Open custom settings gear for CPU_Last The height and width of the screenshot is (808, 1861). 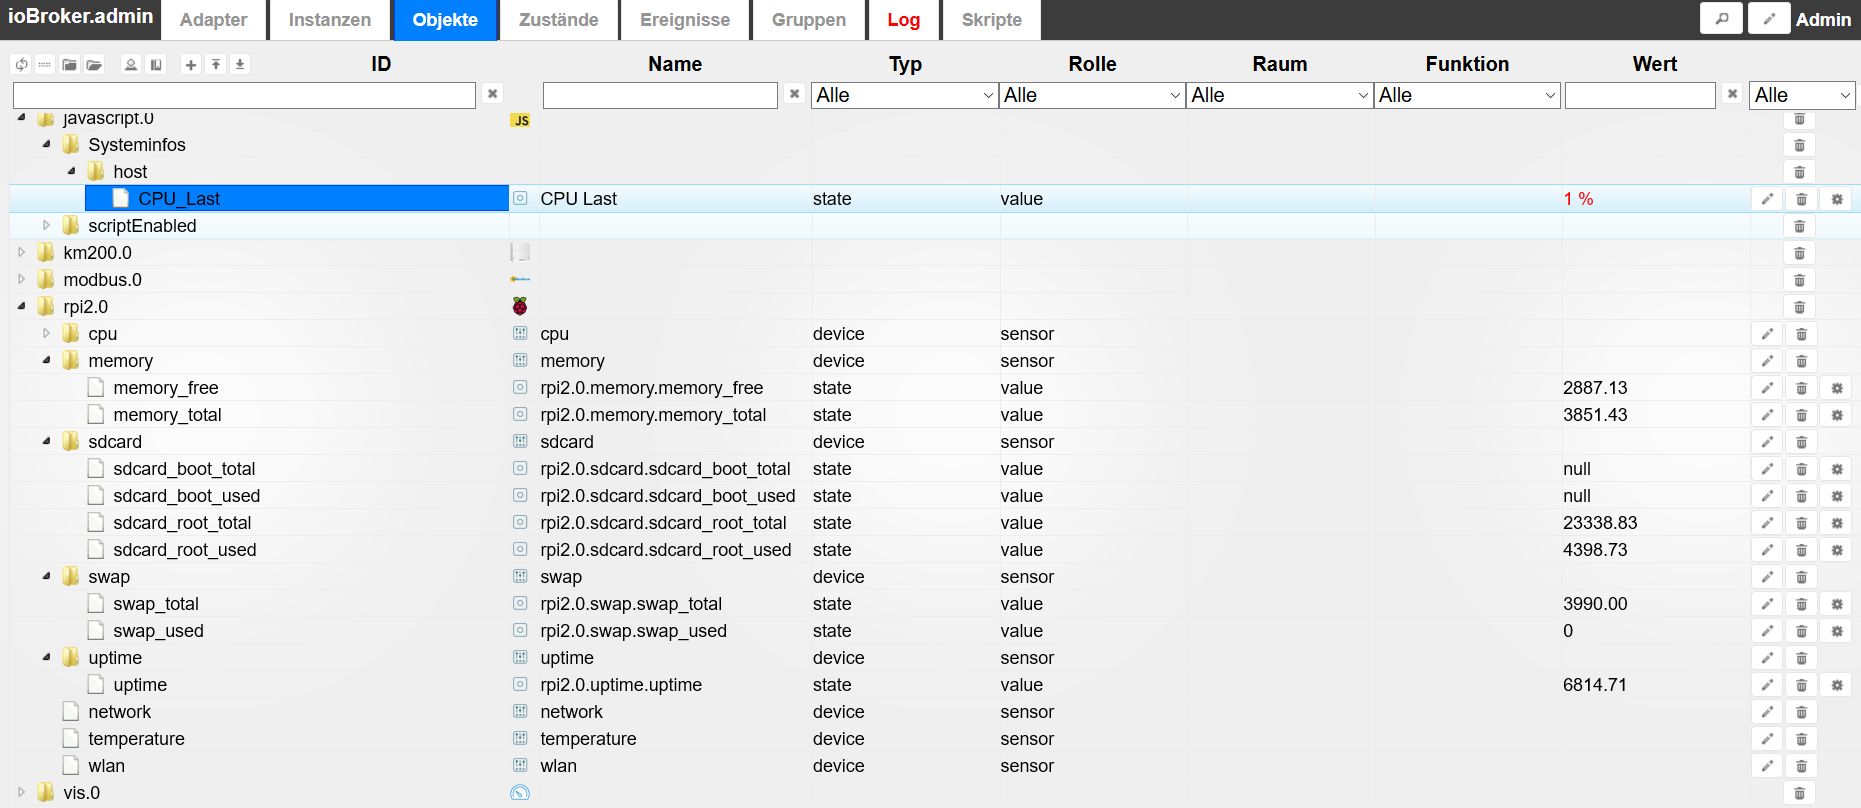coord(1837,199)
